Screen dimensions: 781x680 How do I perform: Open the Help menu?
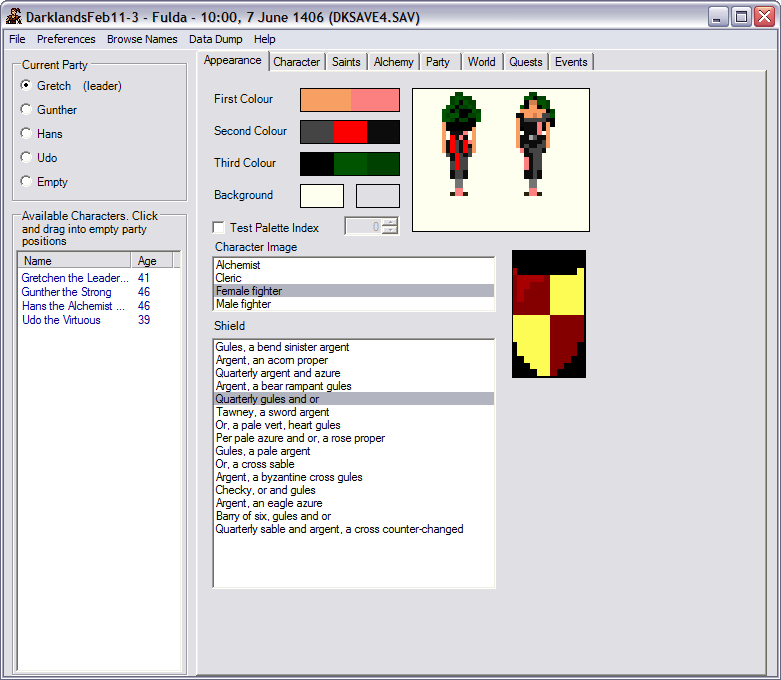coord(264,39)
